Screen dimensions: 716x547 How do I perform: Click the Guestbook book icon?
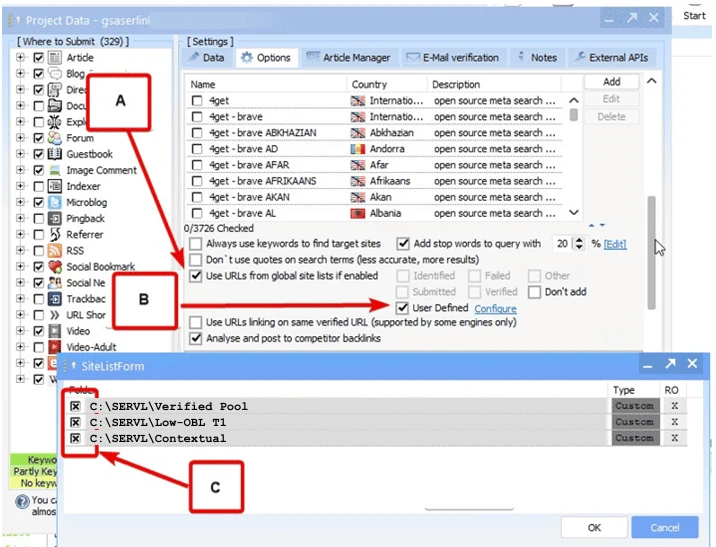tap(55, 154)
